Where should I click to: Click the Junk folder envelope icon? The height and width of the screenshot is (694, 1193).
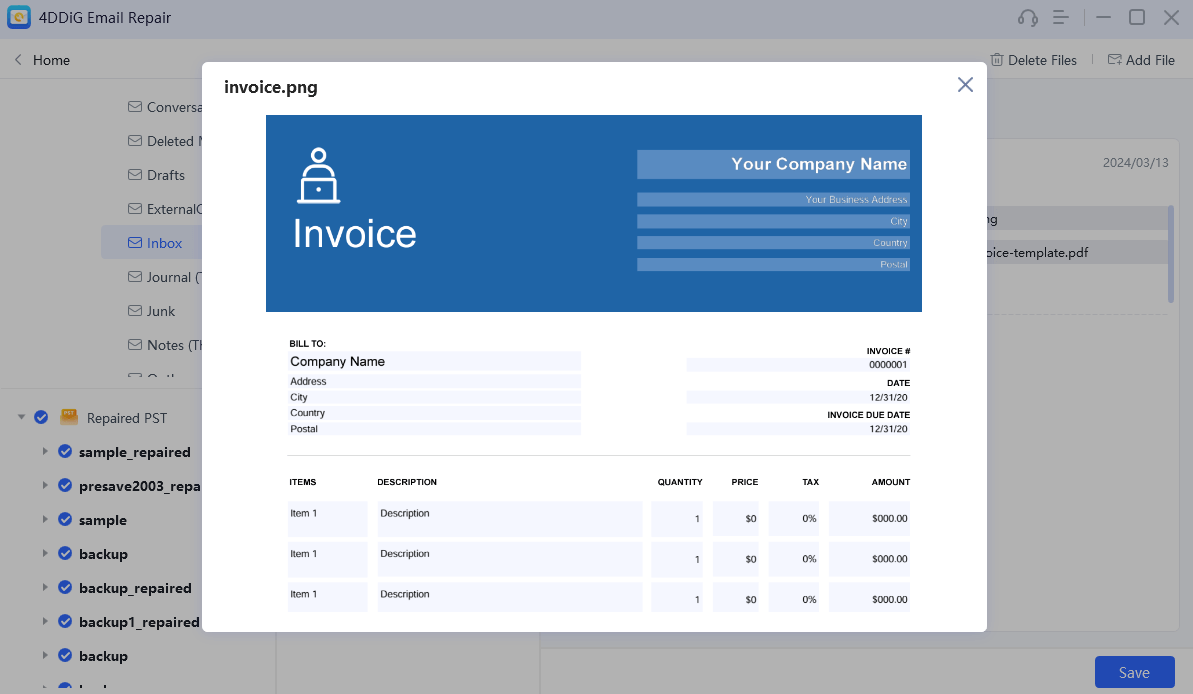pos(135,311)
